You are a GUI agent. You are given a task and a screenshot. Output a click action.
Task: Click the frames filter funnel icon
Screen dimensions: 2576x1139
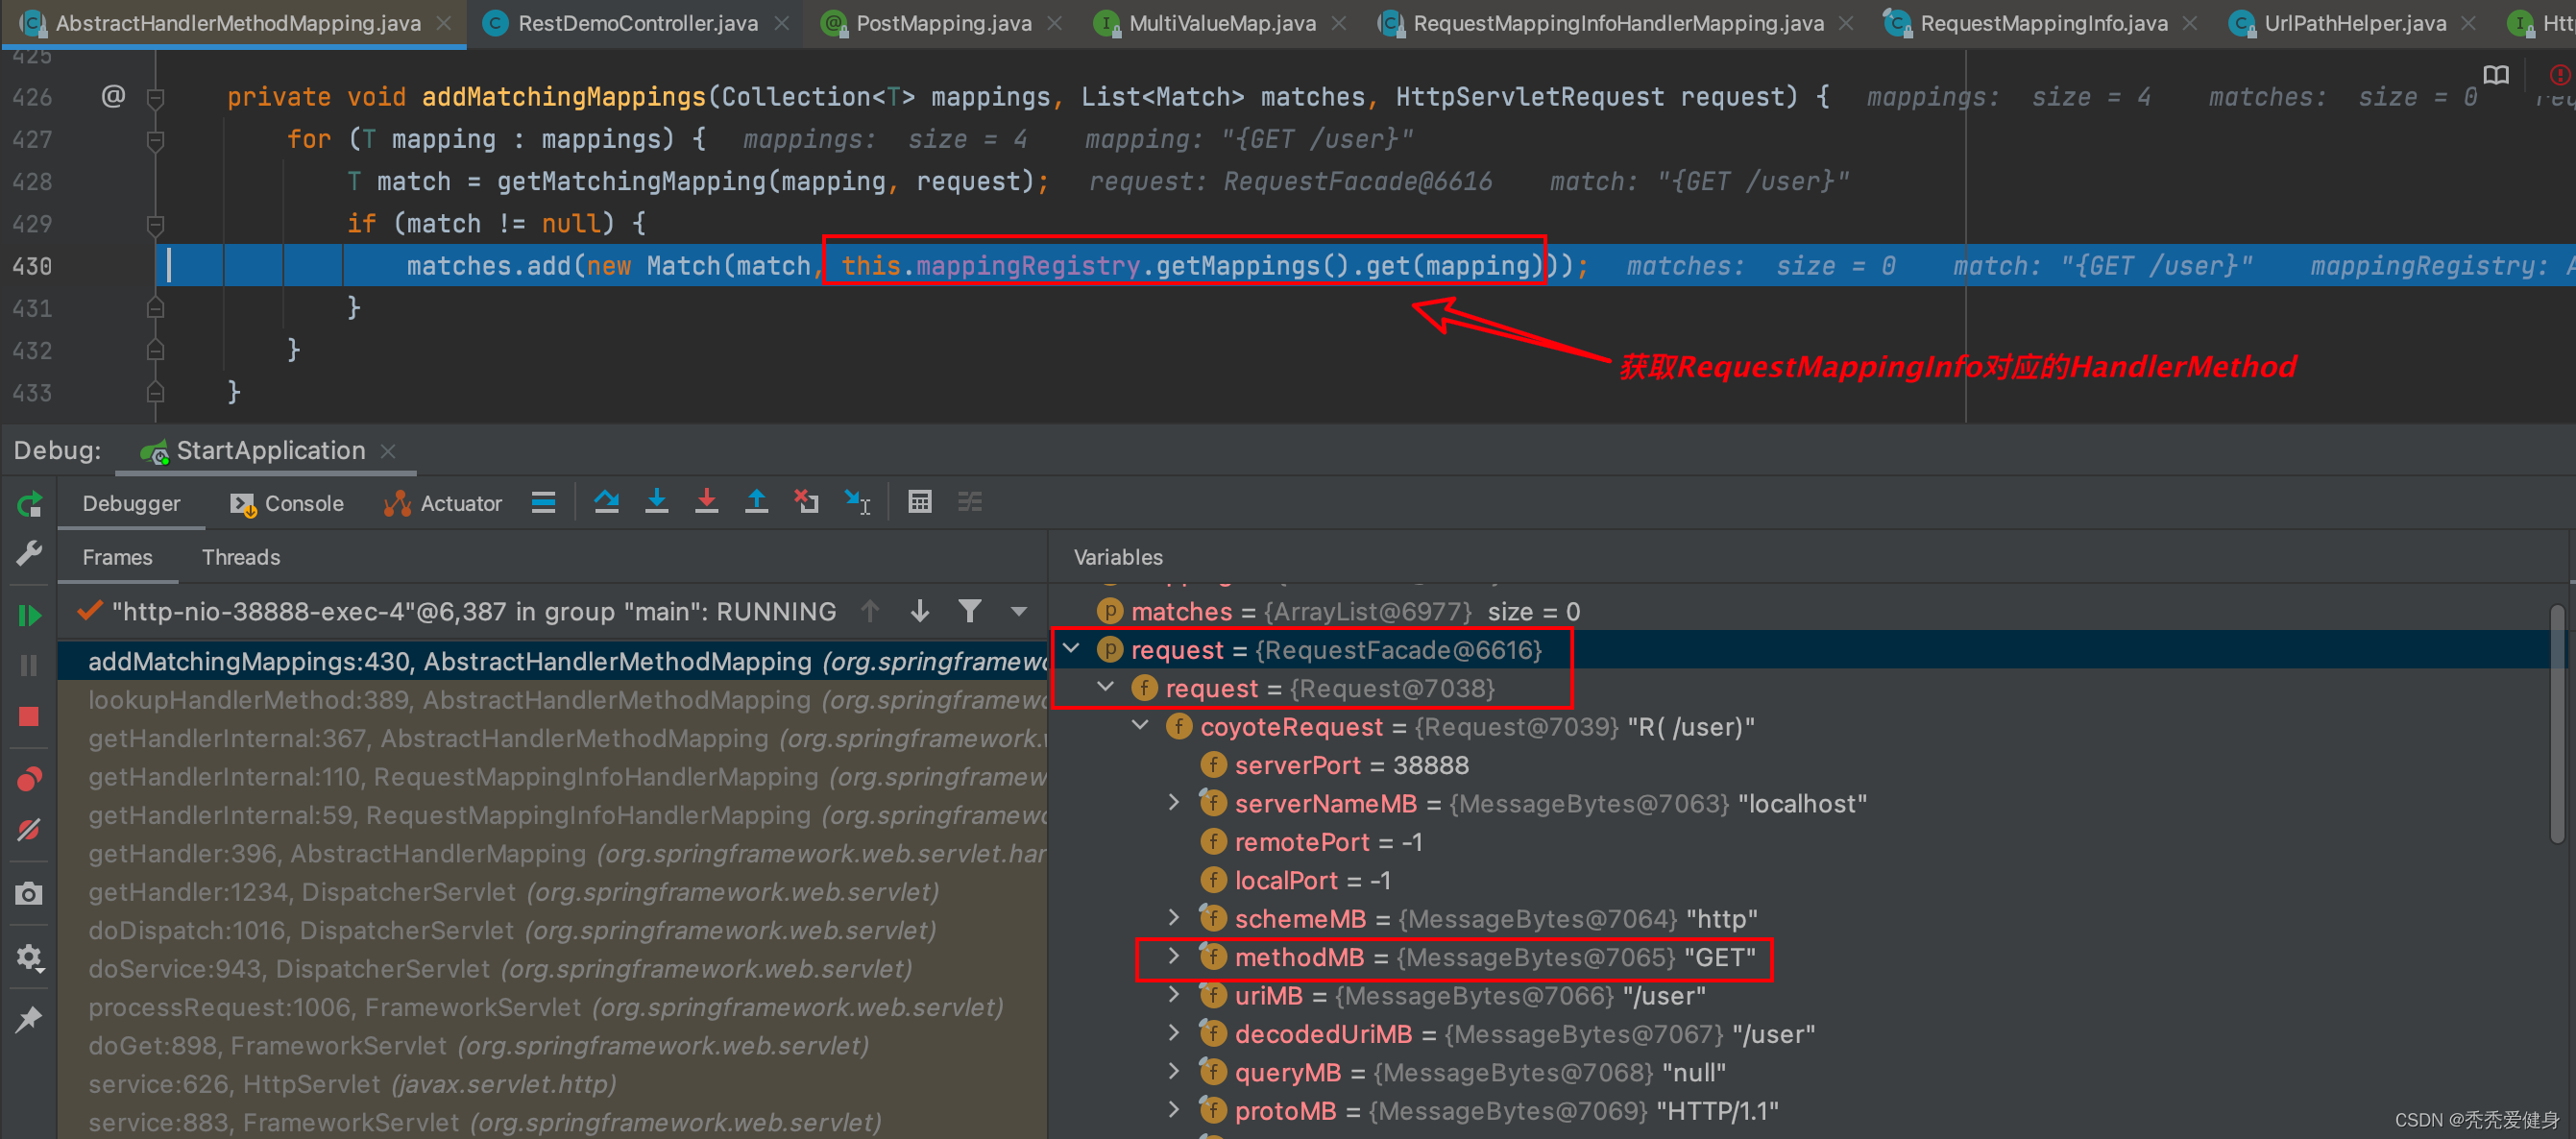click(x=969, y=611)
